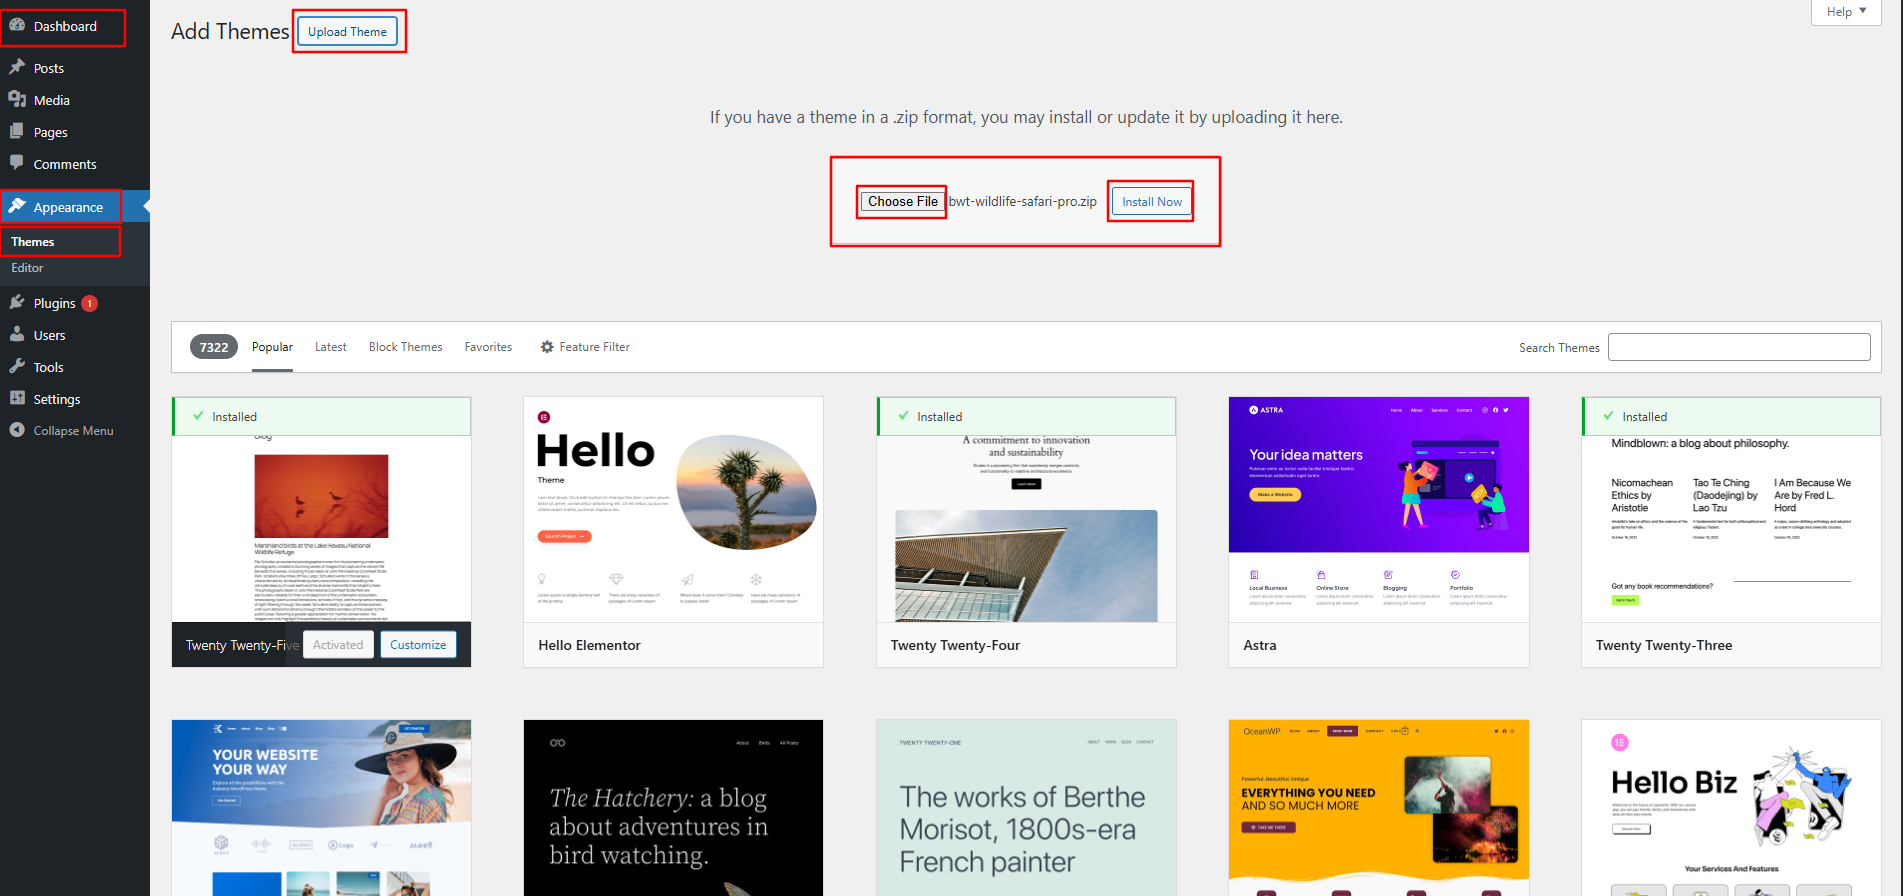This screenshot has height=896, width=1903.
Task: Click the Posts pushpin icon
Action: click(17, 67)
